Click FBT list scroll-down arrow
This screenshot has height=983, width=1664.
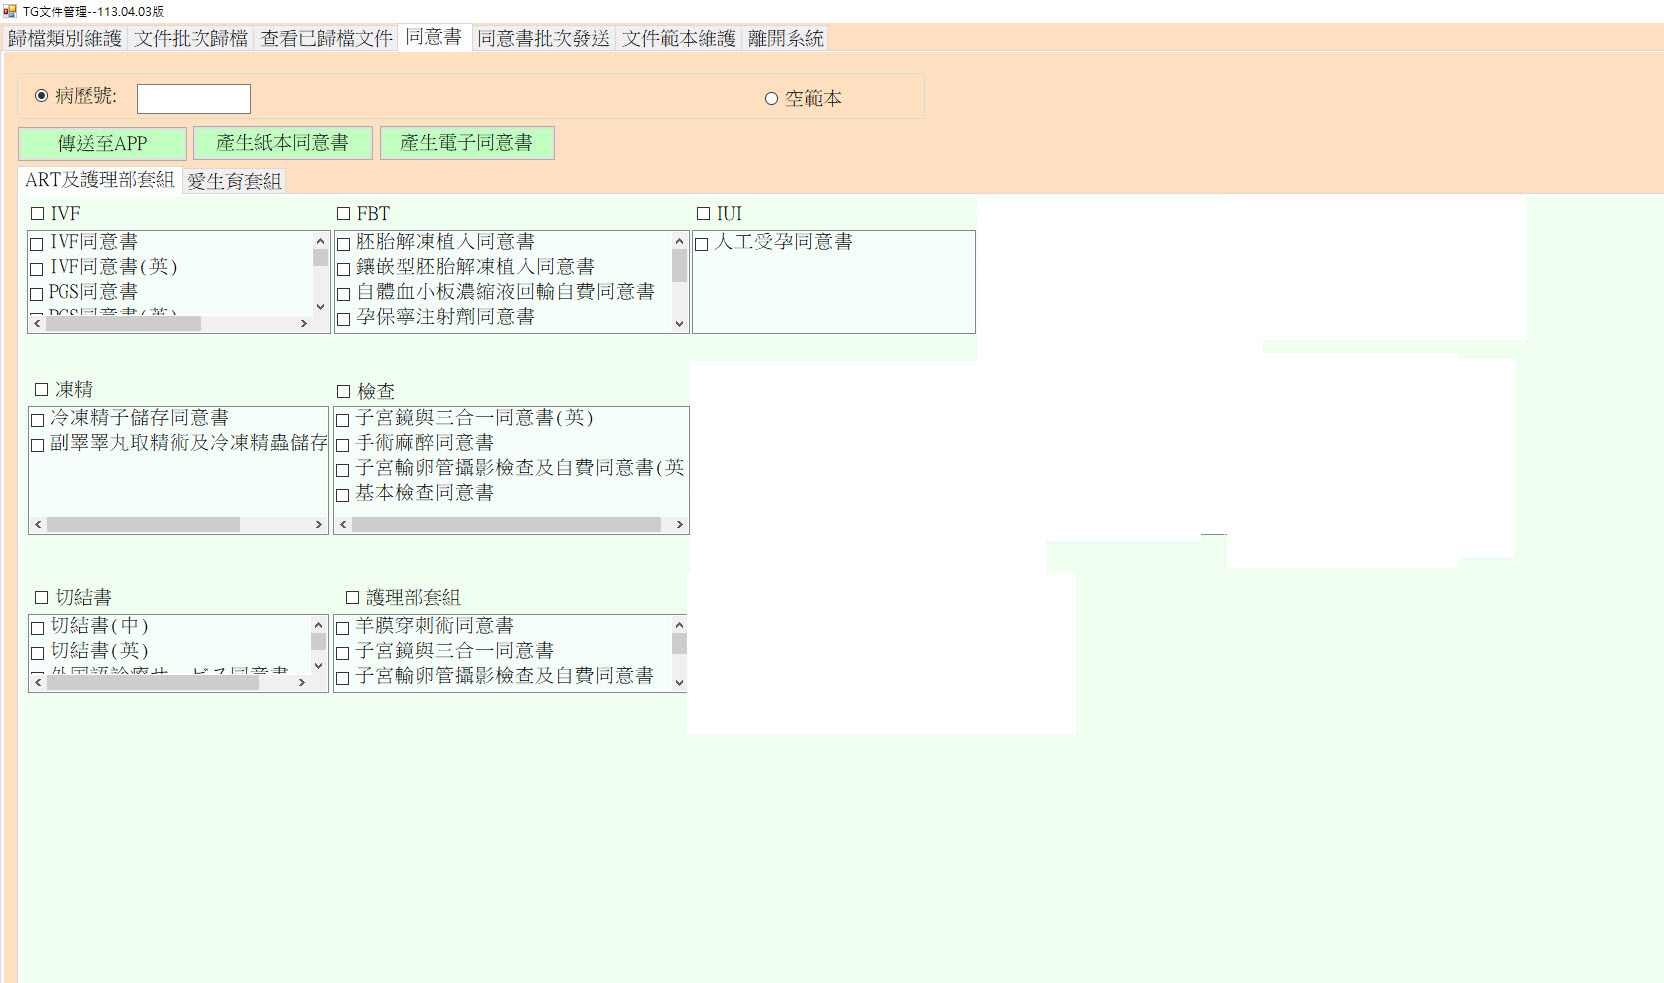click(679, 324)
